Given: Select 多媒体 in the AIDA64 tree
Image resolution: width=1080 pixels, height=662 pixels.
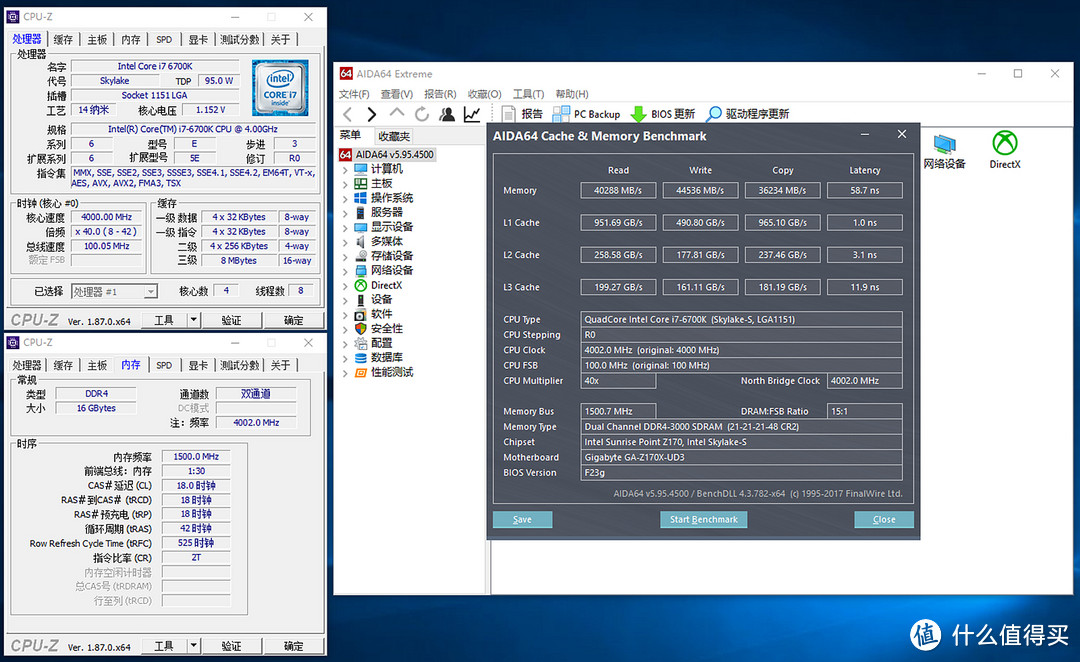Looking at the screenshot, I should tap(386, 241).
